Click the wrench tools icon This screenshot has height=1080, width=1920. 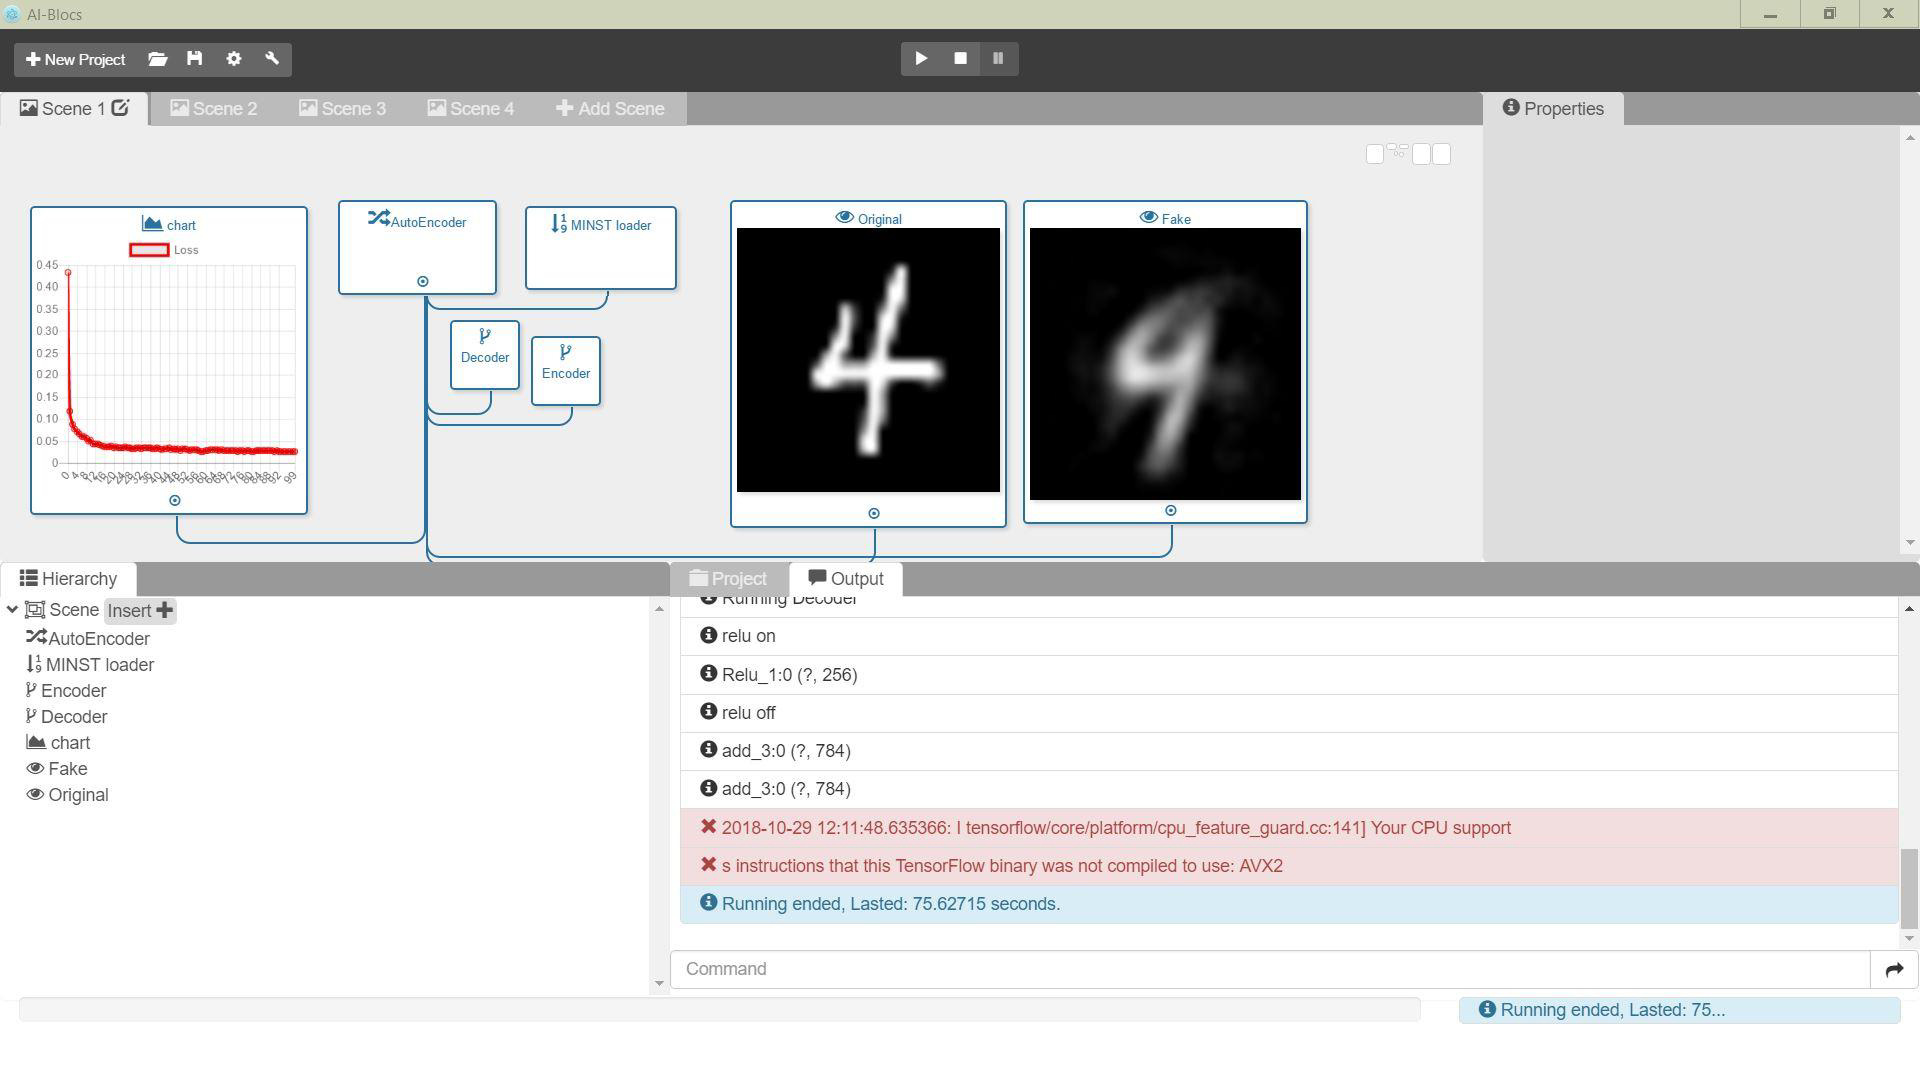[x=272, y=59]
